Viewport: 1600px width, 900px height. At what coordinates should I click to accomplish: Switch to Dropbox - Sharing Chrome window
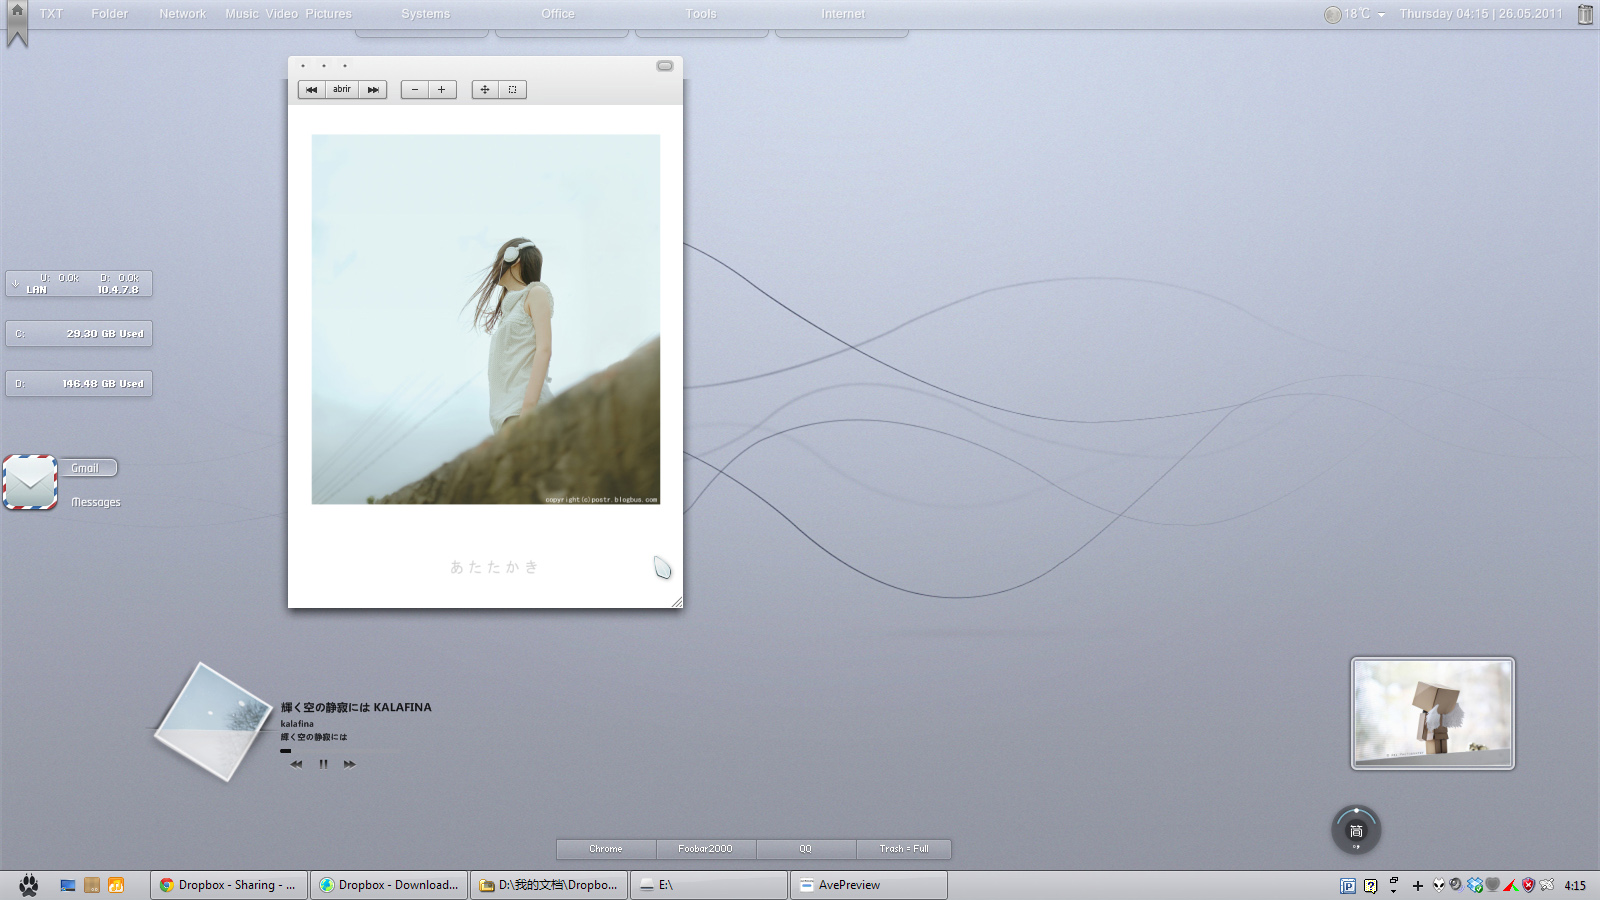tap(229, 885)
